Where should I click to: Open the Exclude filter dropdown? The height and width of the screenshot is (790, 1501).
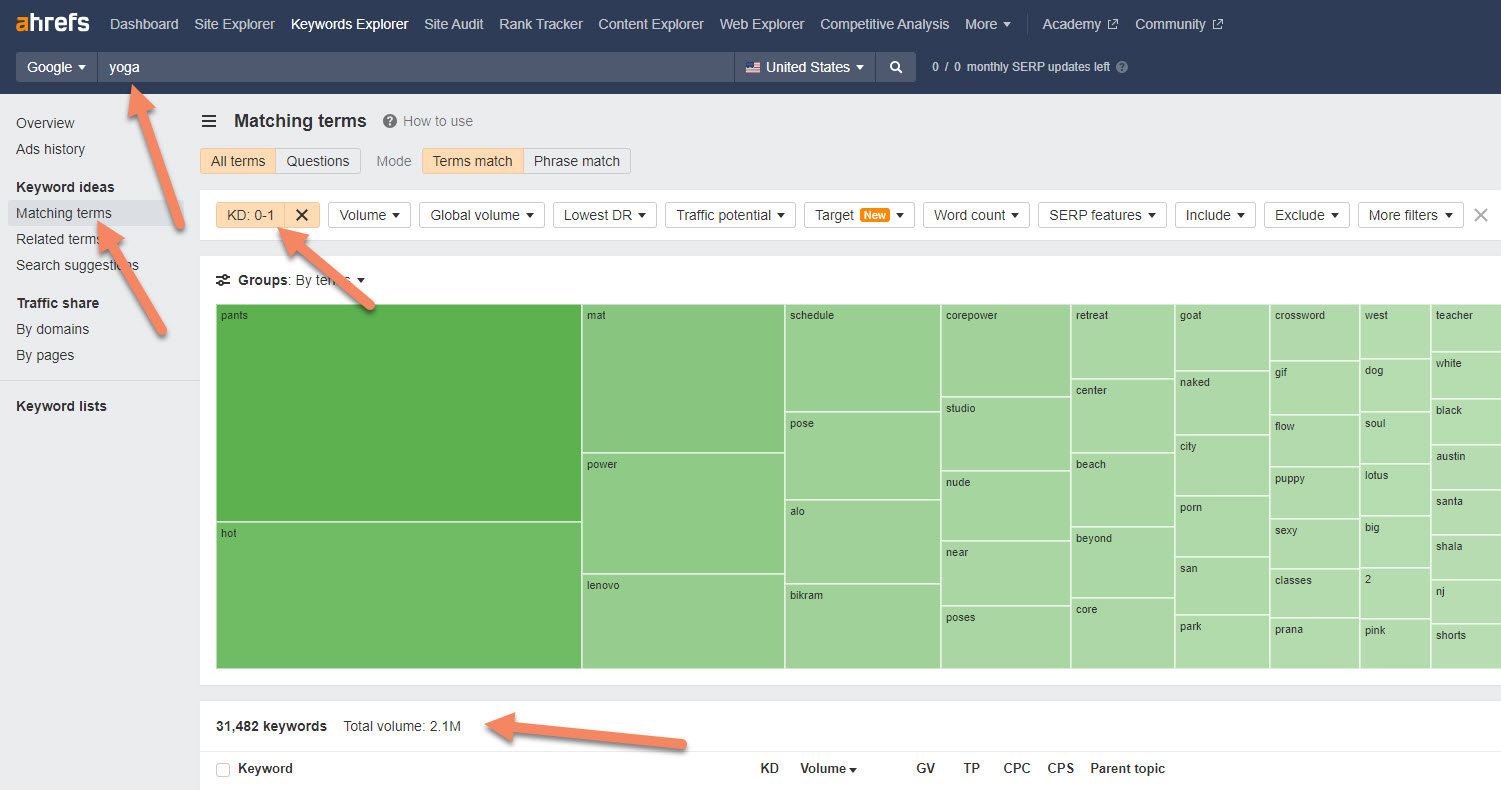tap(1307, 215)
